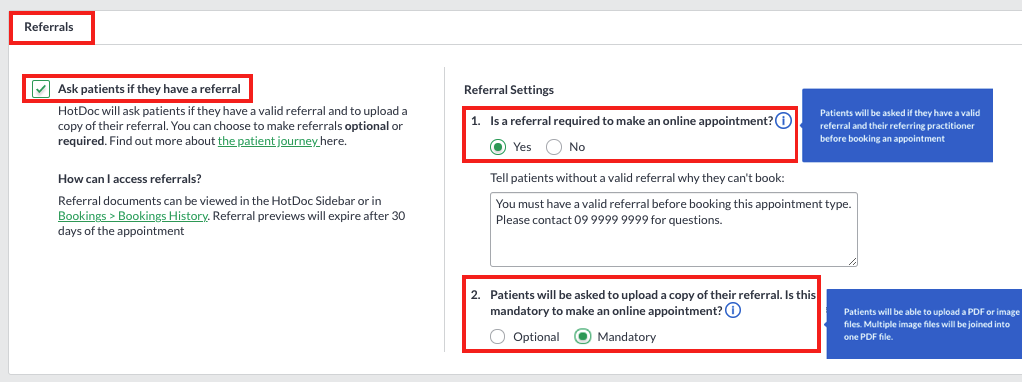Image resolution: width=1022 pixels, height=382 pixels.
Task: Click 'Patients will be asked to upload' question text
Action: tap(652, 303)
